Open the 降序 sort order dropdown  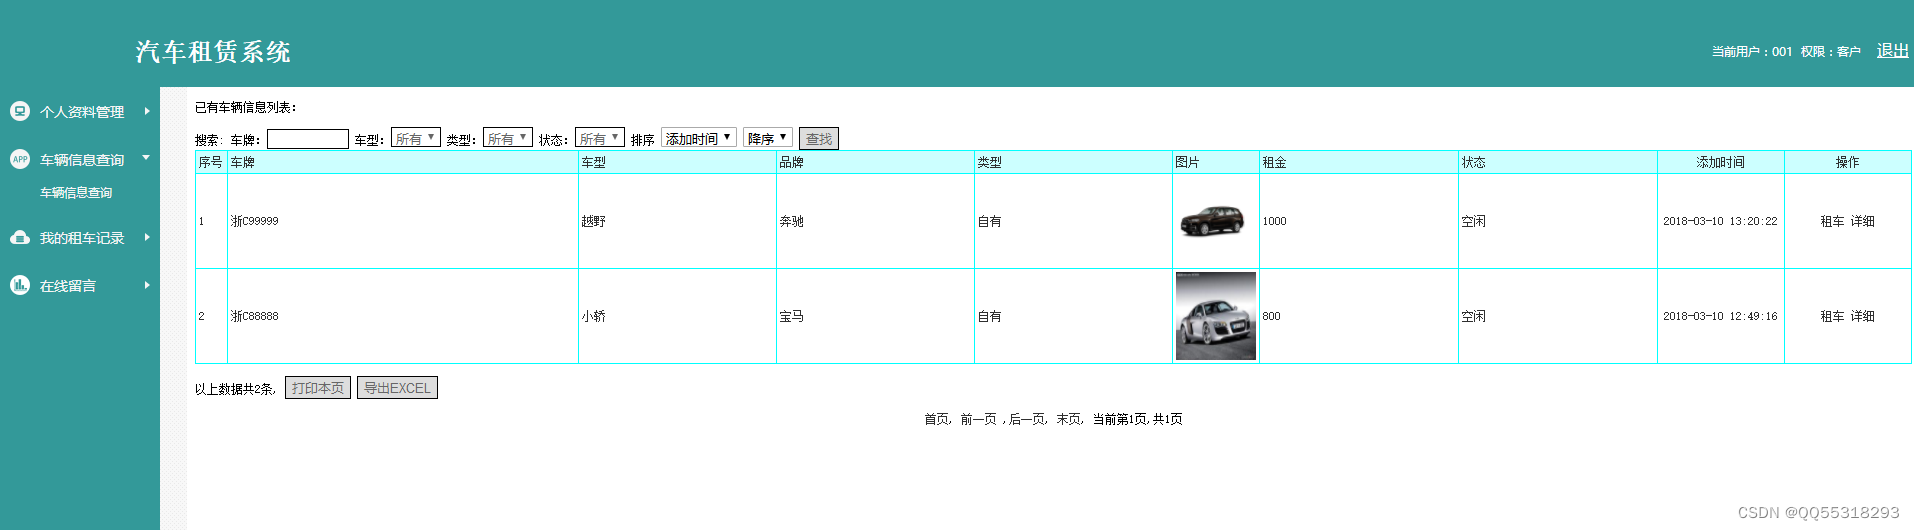(x=768, y=138)
